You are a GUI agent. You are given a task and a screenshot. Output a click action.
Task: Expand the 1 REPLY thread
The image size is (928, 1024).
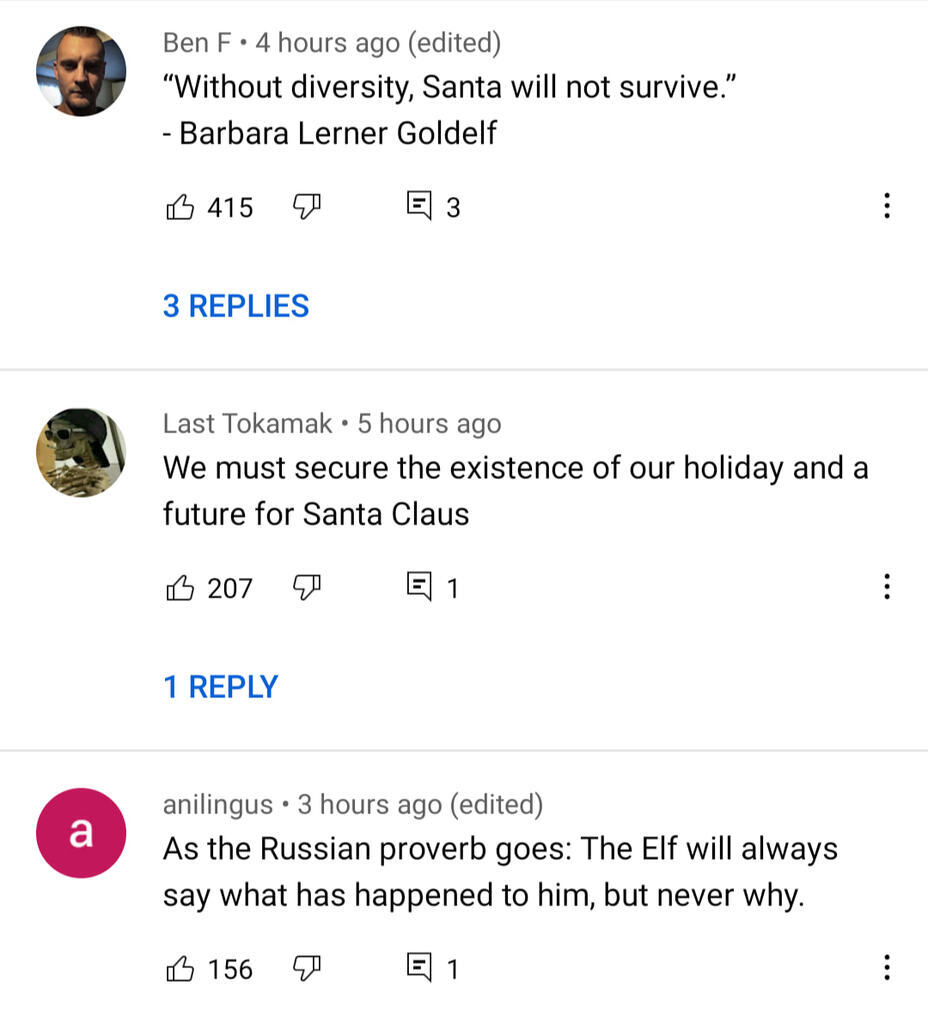[x=221, y=687]
